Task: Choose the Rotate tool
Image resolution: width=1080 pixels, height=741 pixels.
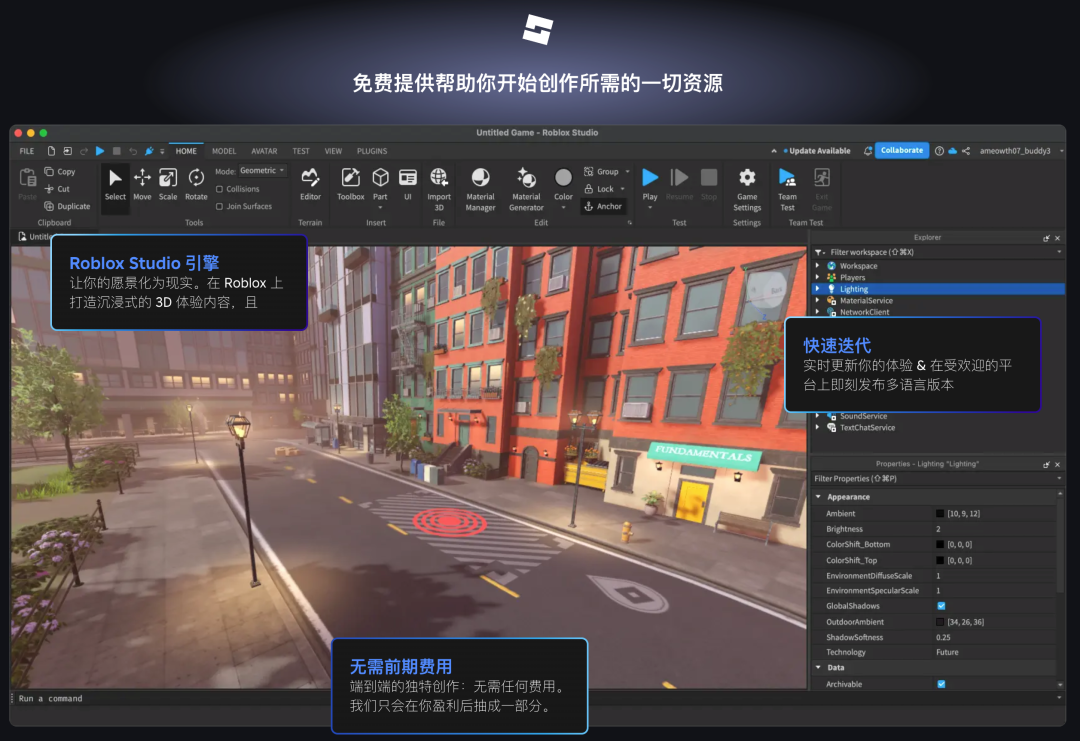Action: click(196, 184)
